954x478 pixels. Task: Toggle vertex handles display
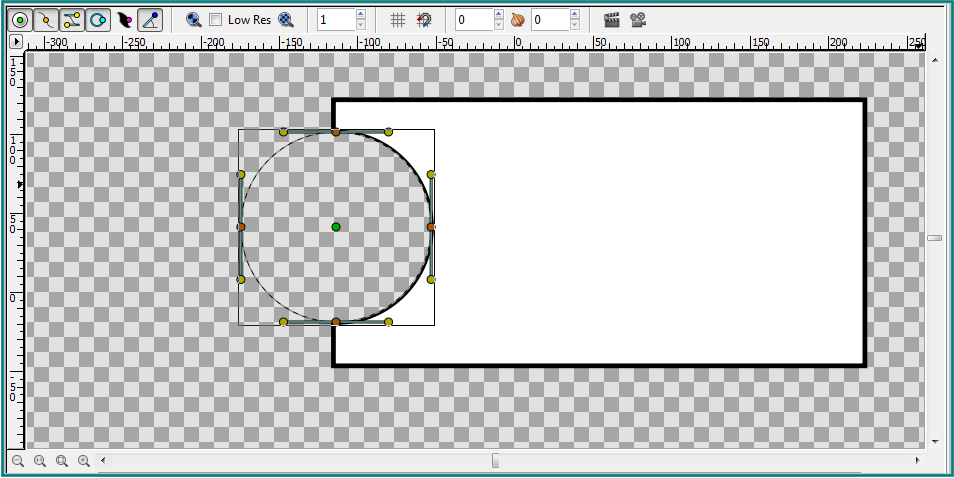46,20
